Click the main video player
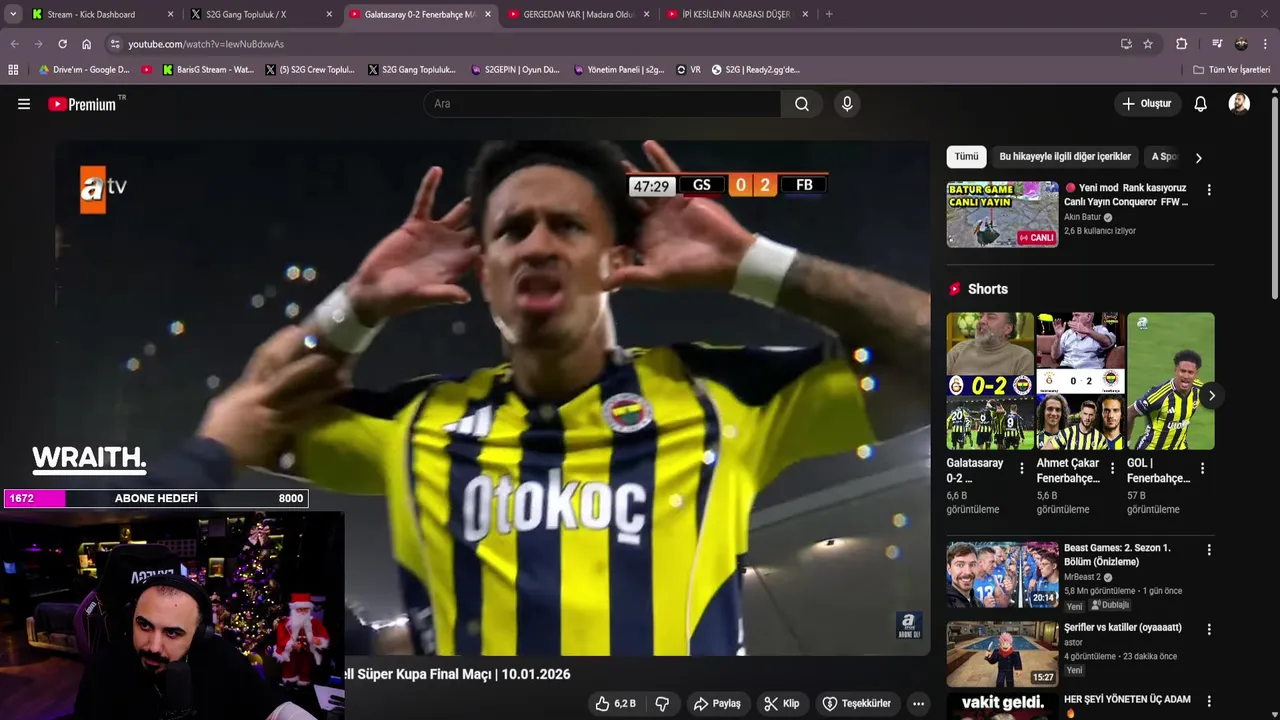Image resolution: width=1280 pixels, height=720 pixels. tap(492, 398)
